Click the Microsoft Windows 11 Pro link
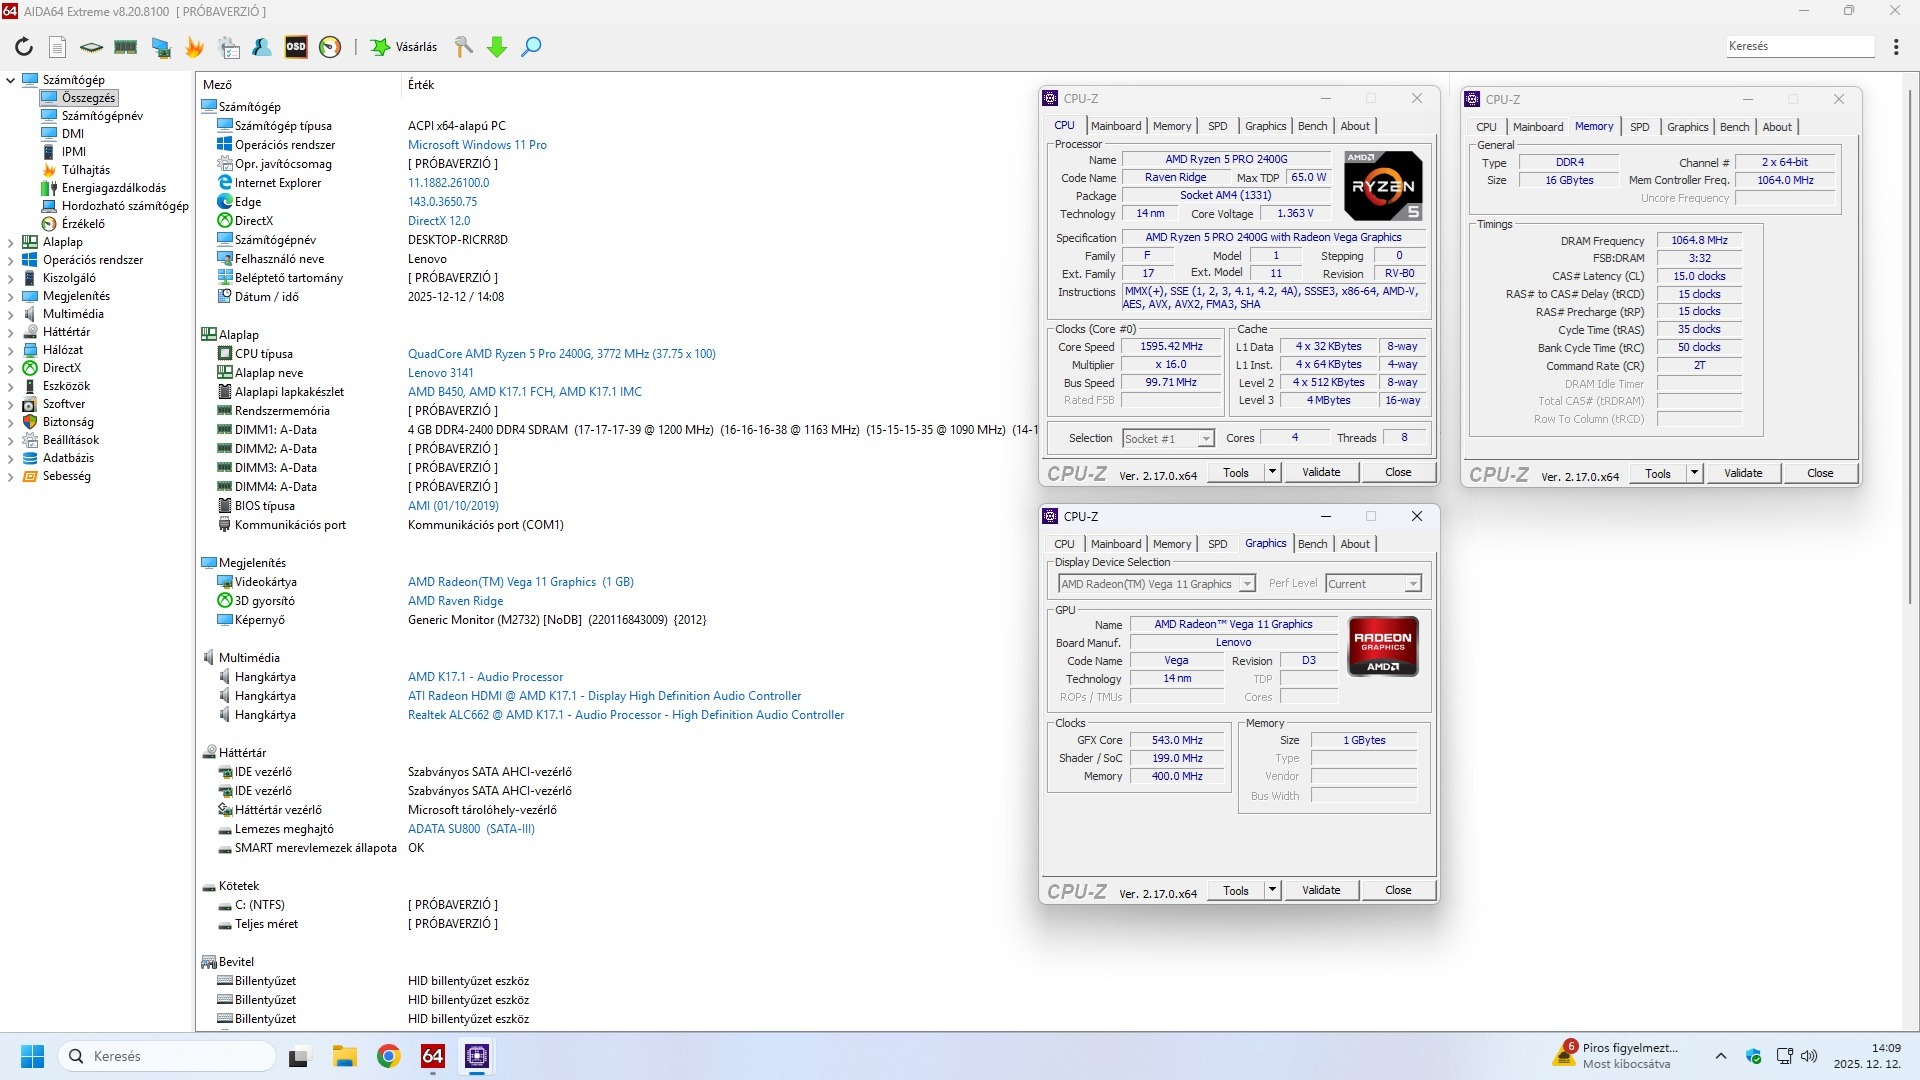Screen dimensions: 1920x1080 coord(477,145)
